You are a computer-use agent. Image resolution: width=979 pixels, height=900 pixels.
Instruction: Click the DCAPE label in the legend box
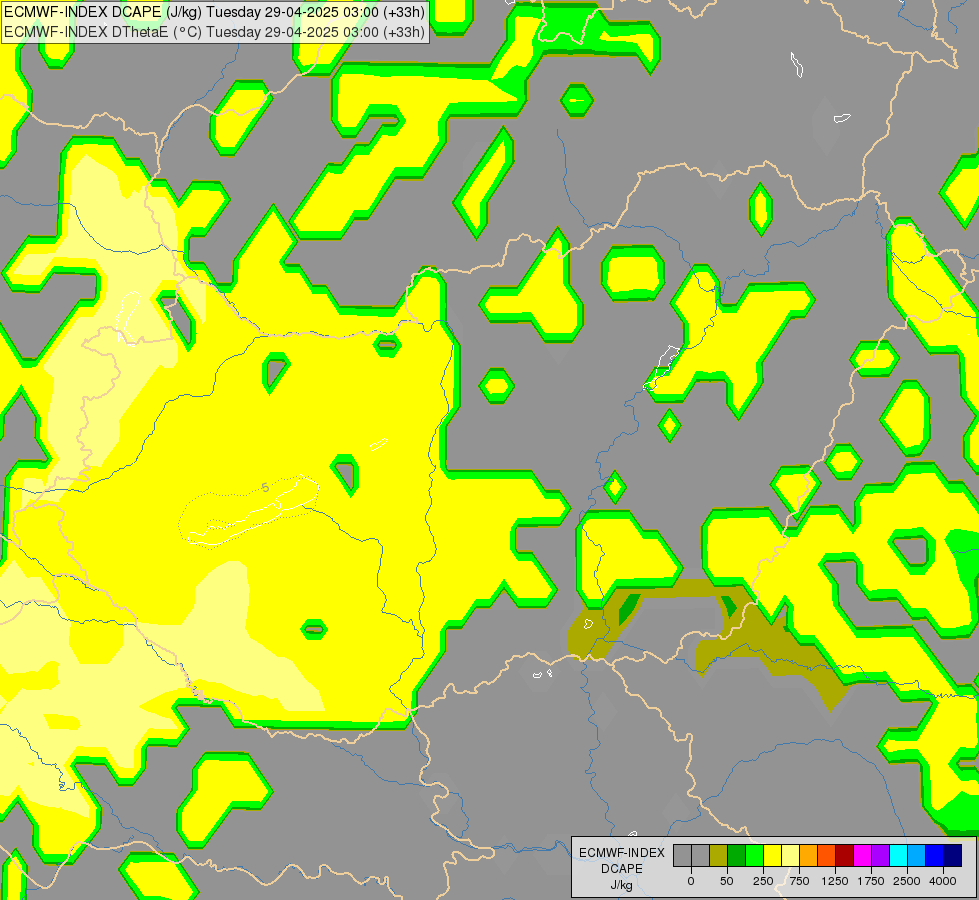tap(622, 869)
